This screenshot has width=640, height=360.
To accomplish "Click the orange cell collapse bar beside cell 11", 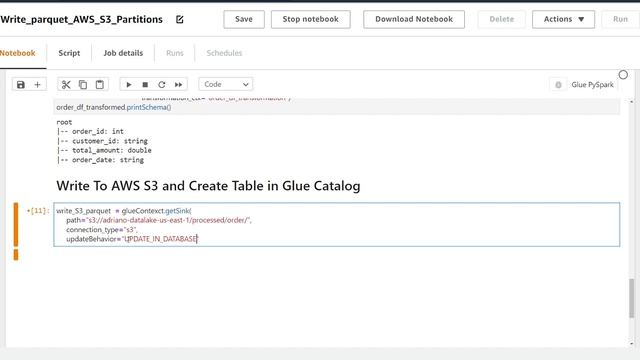I will coord(16,224).
